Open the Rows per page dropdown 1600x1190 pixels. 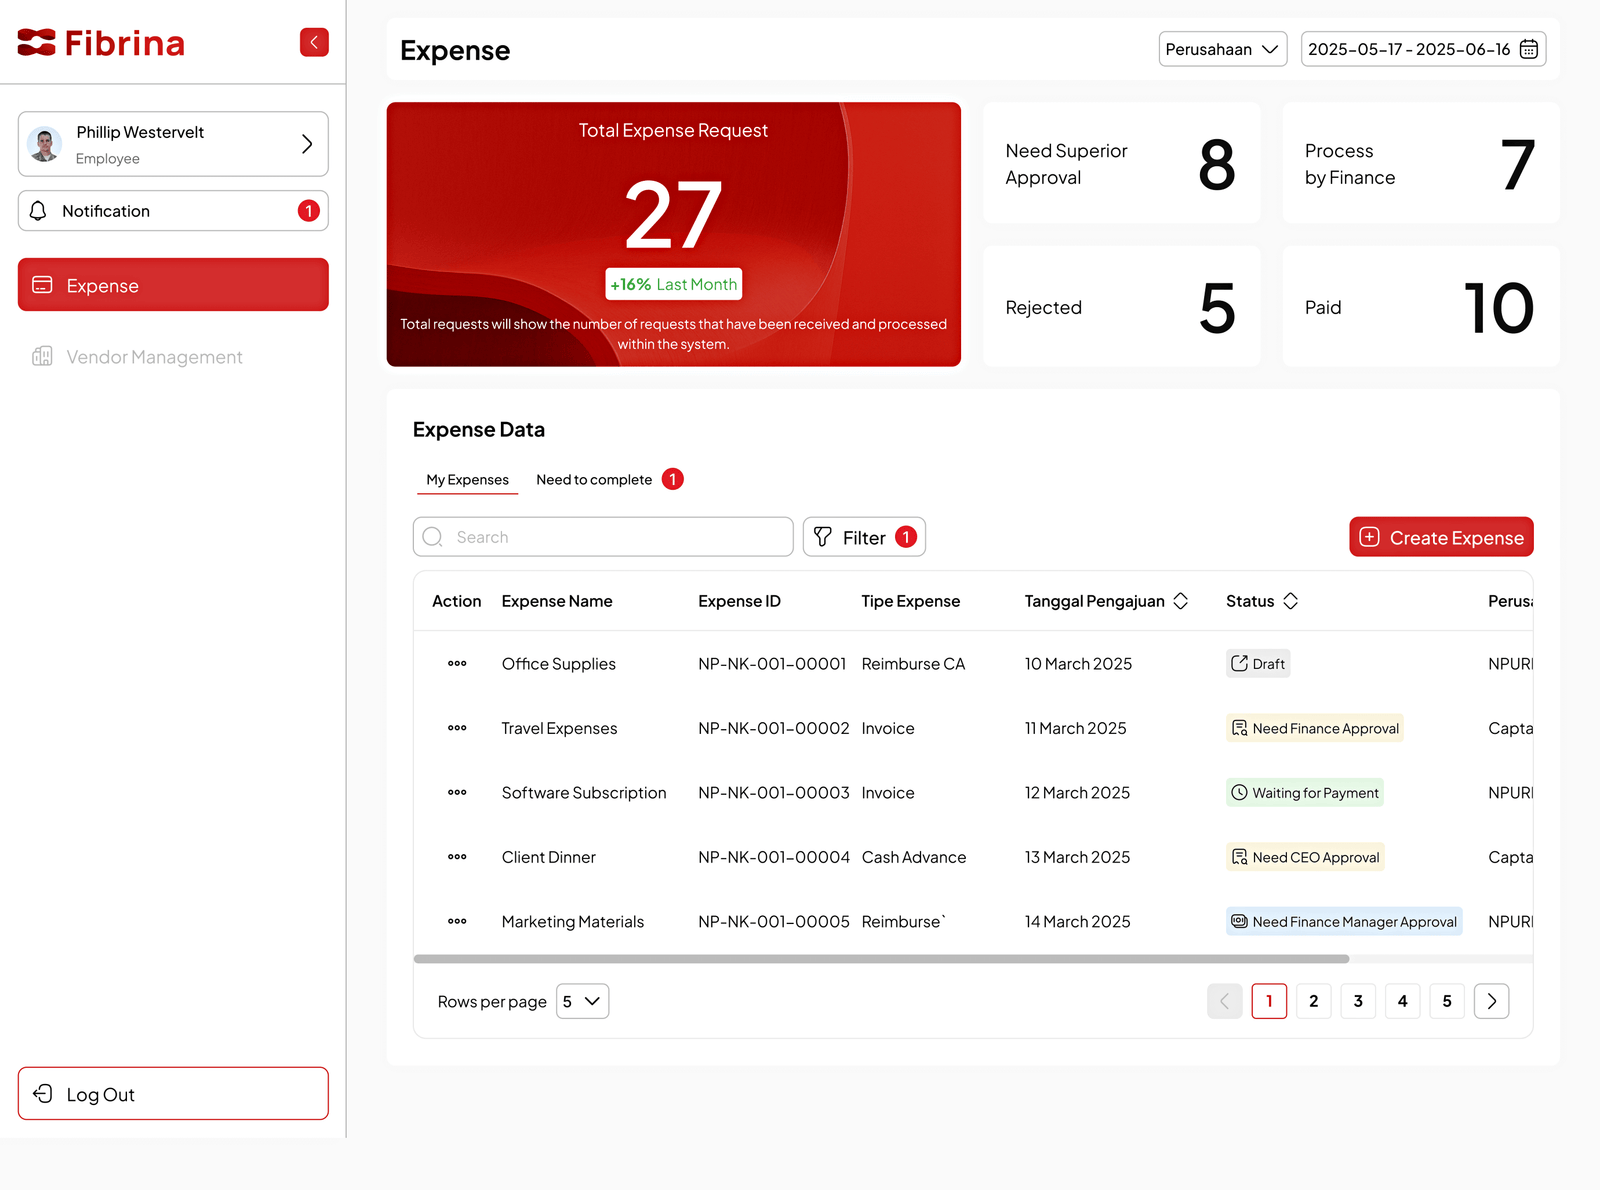(582, 1001)
